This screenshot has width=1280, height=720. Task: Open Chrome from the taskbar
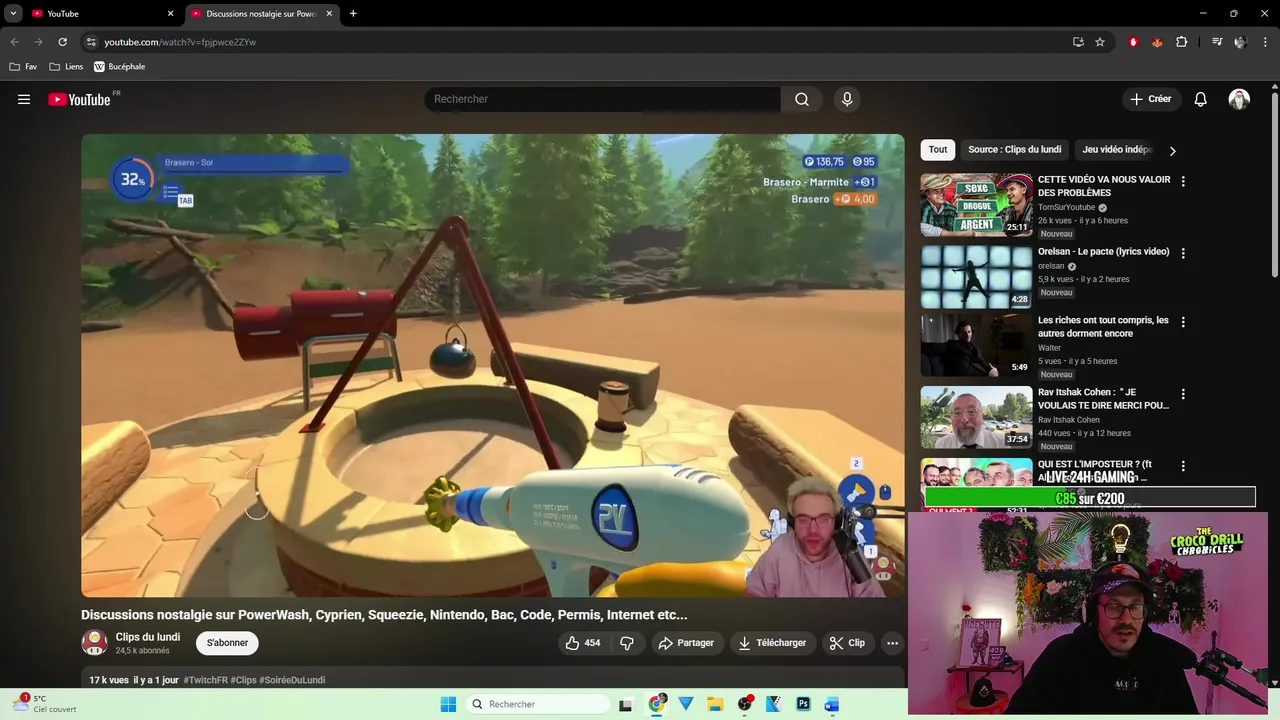[x=656, y=704]
